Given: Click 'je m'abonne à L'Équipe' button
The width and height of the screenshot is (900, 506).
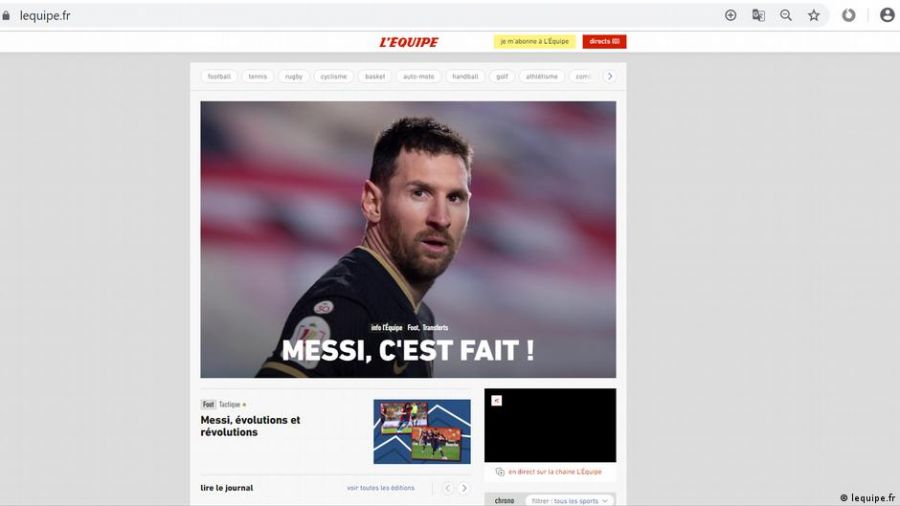Looking at the screenshot, I should pyautogui.click(x=534, y=41).
